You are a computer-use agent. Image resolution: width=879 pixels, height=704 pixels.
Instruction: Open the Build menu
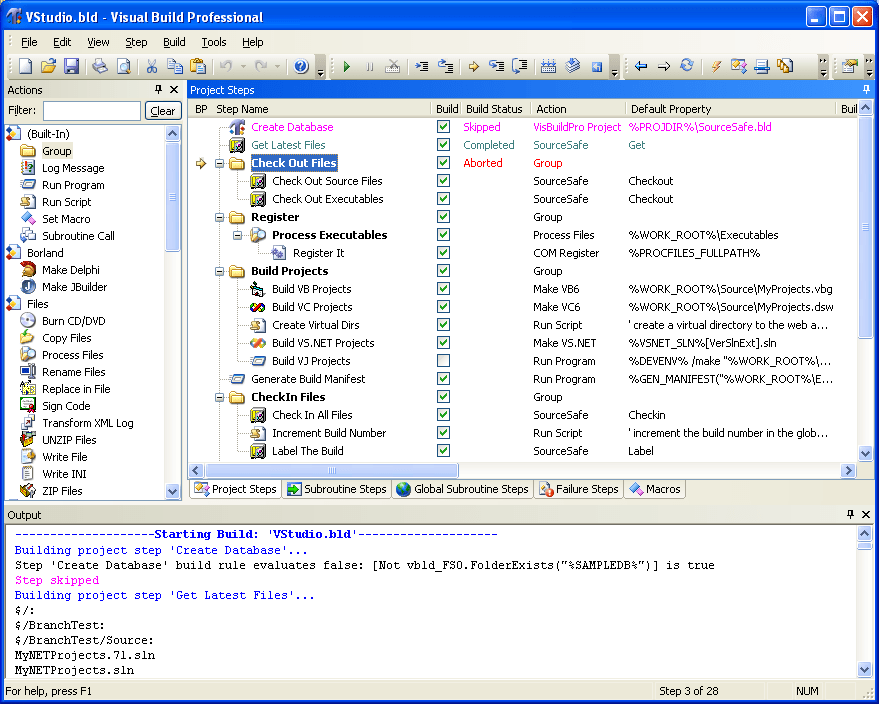[x=173, y=42]
